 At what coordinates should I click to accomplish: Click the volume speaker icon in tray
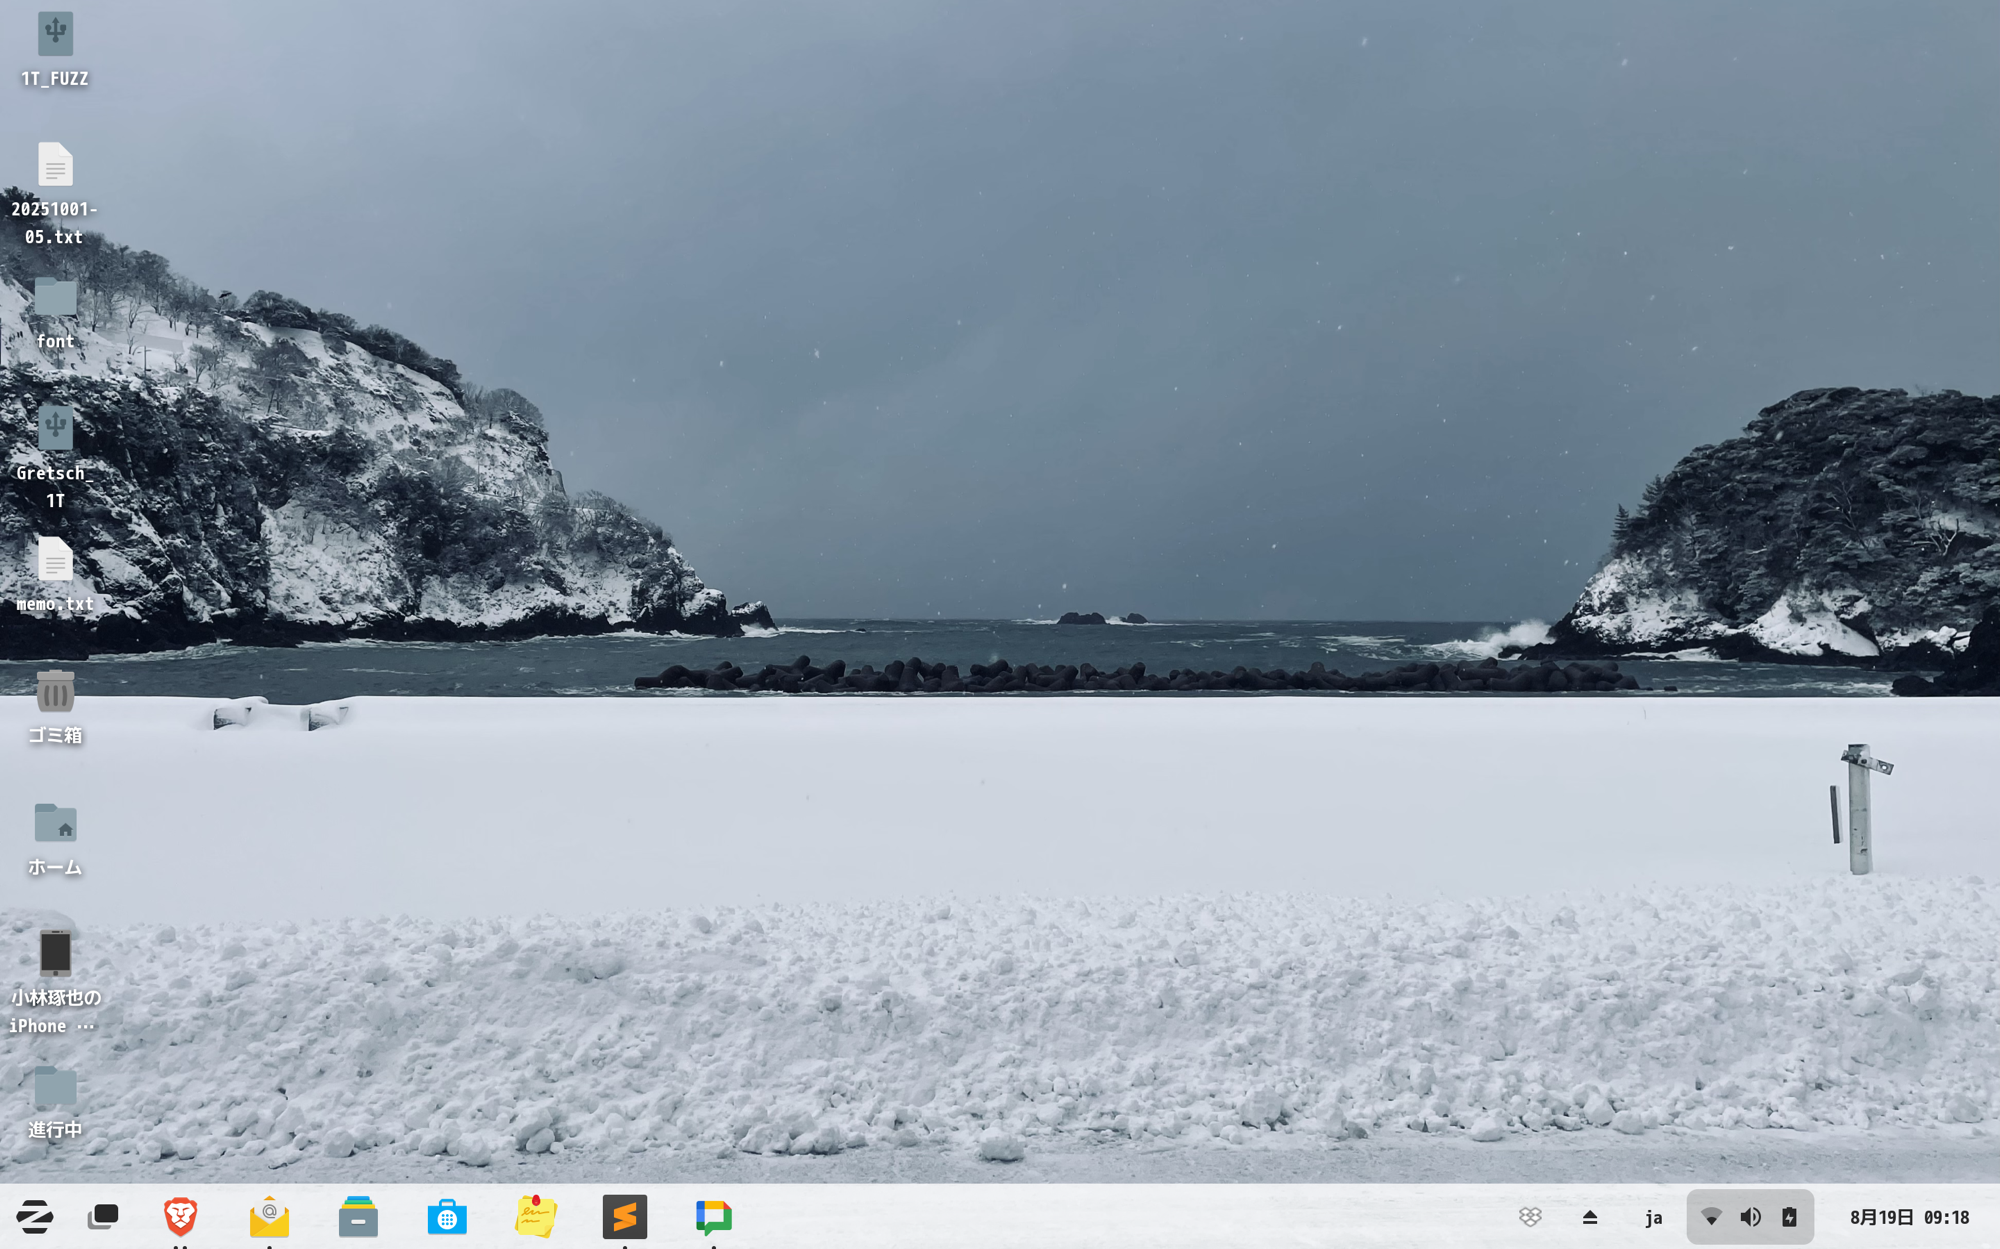coord(1750,1217)
